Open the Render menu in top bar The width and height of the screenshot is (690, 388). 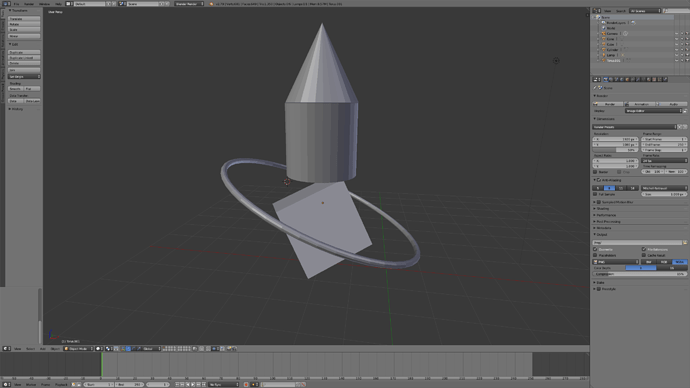click(29, 4)
